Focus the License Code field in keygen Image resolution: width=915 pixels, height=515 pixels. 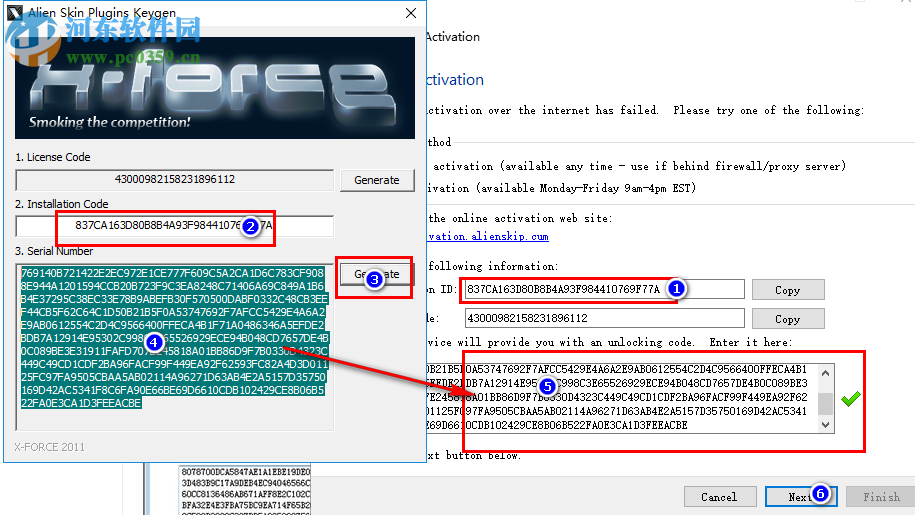click(x=174, y=180)
